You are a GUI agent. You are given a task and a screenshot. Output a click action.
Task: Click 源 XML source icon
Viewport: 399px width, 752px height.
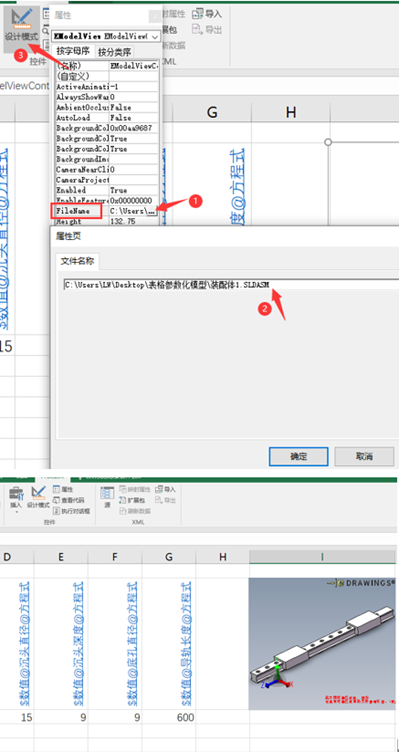[107, 497]
